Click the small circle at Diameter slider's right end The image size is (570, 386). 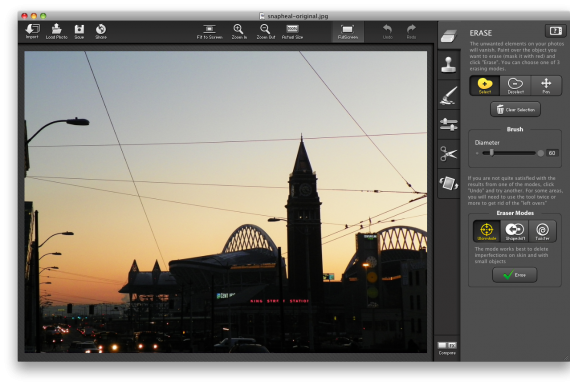541,153
